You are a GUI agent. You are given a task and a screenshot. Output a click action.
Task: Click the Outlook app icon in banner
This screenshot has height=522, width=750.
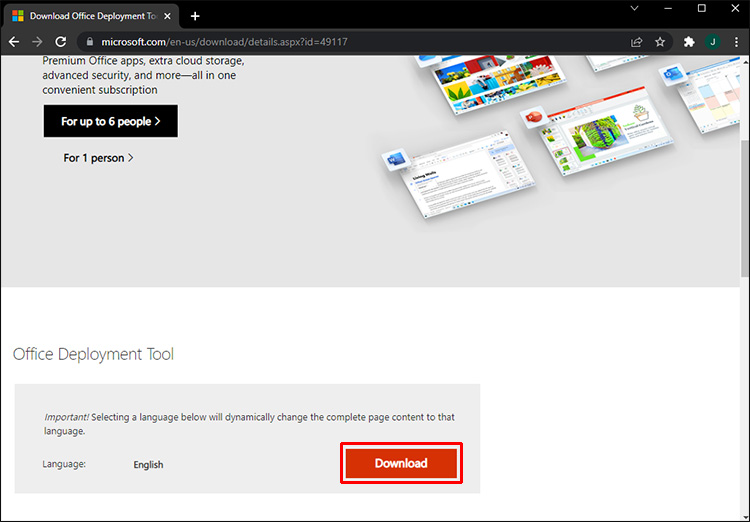pos(671,74)
